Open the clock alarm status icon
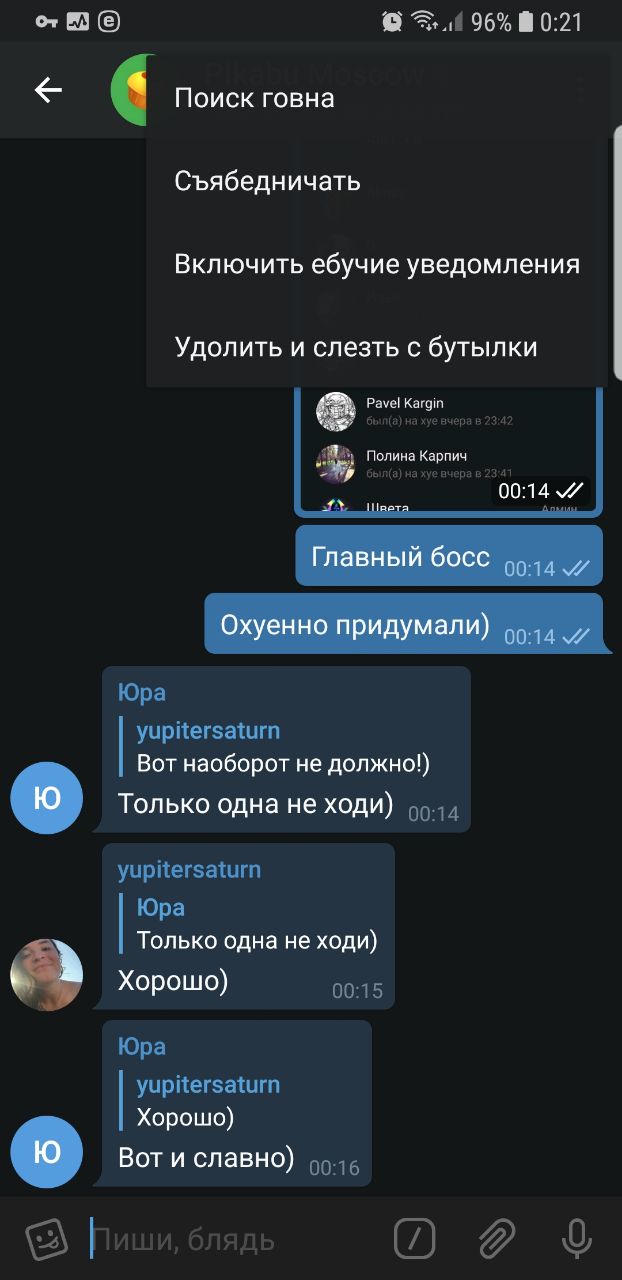The height and width of the screenshot is (1280, 622). [392, 21]
